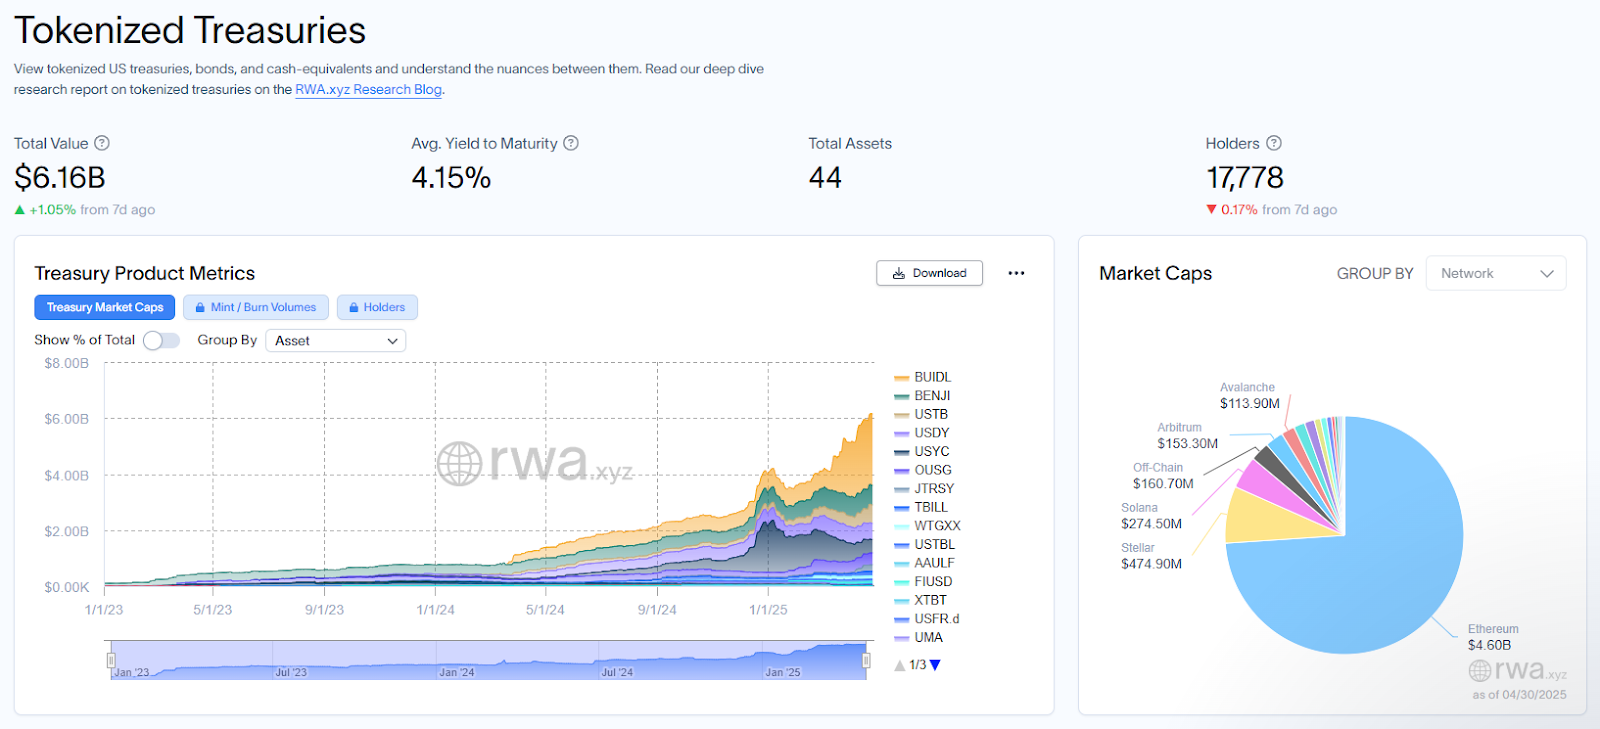This screenshot has width=1600, height=729.
Task: Open the Holders help icon
Action: pyautogui.click(x=1274, y=143)
